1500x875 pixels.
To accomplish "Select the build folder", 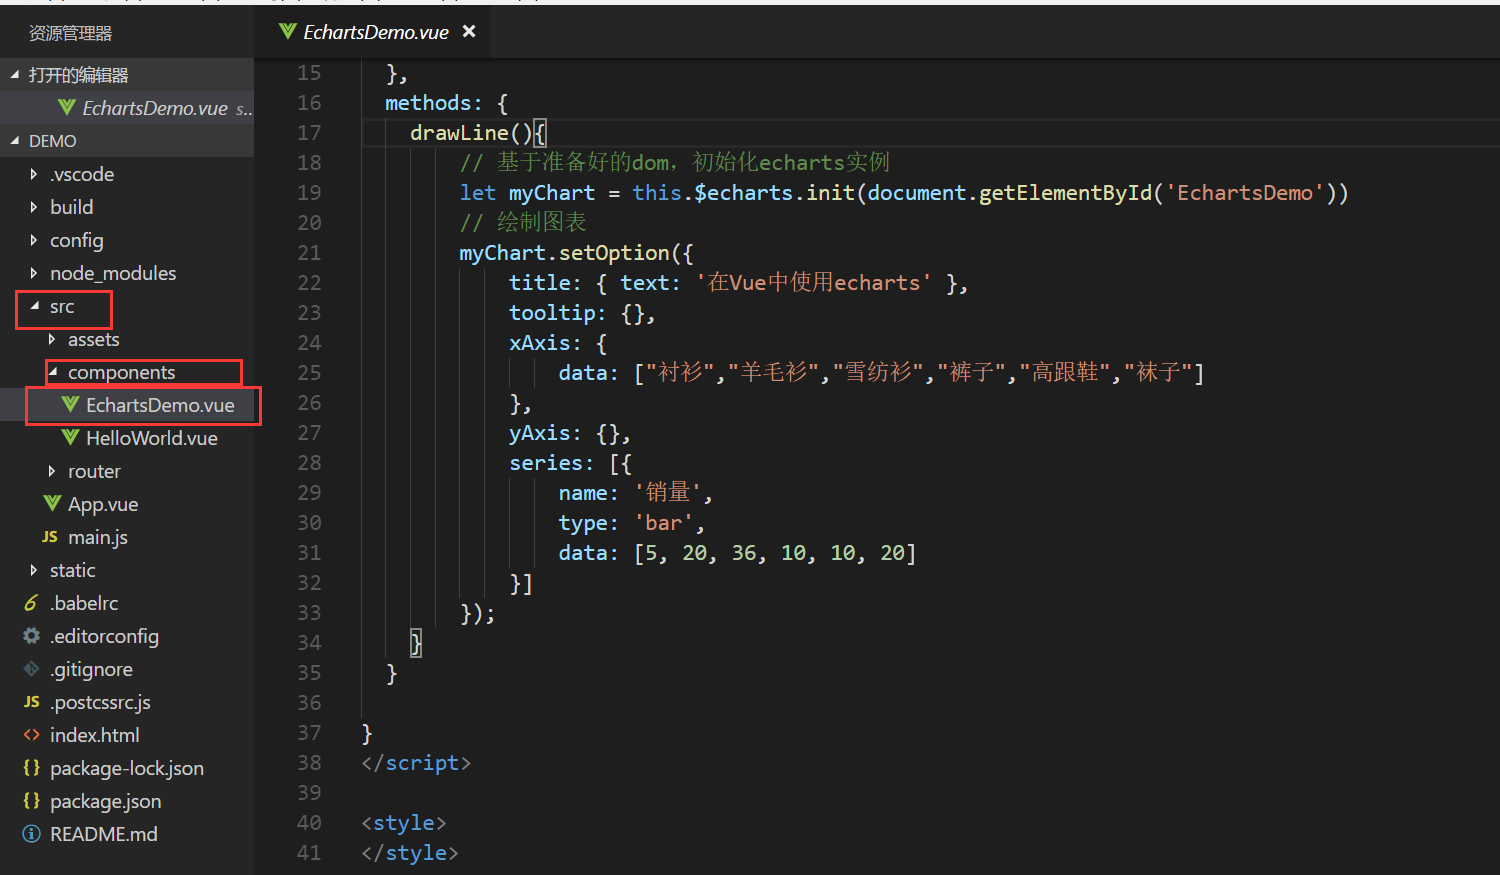I will coord(72,207).
